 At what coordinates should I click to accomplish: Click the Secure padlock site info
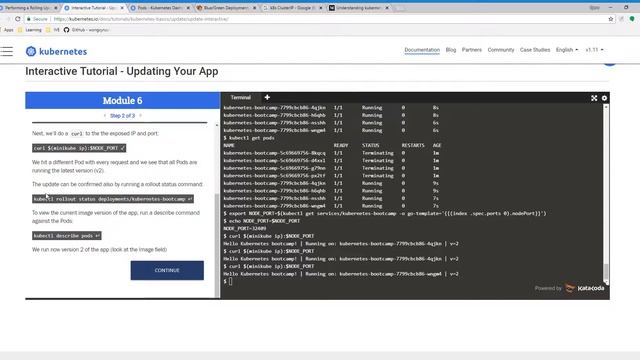pyautogui.click(x=37, y=19)
